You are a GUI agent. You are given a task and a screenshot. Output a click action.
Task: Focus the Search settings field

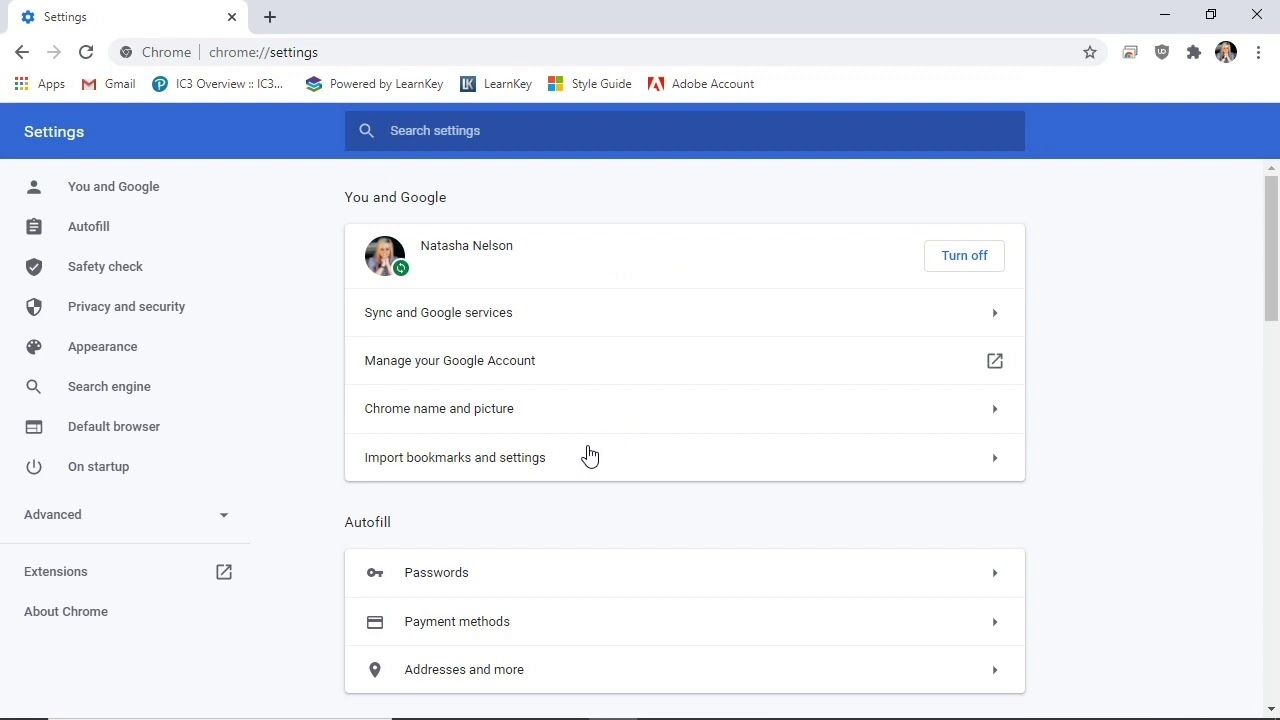coord(685,131)
